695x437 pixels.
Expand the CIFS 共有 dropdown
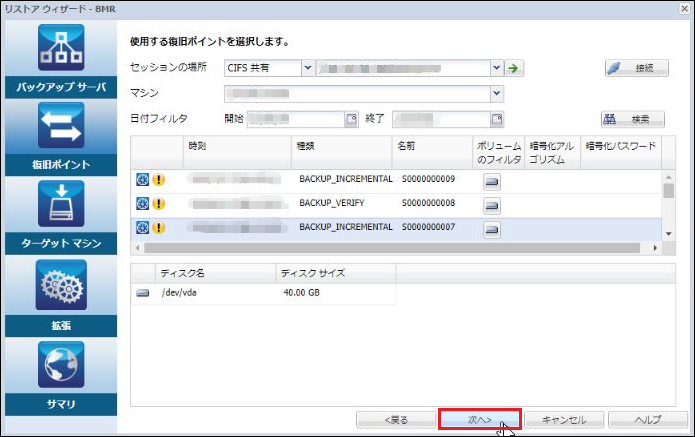click(308, 68)
